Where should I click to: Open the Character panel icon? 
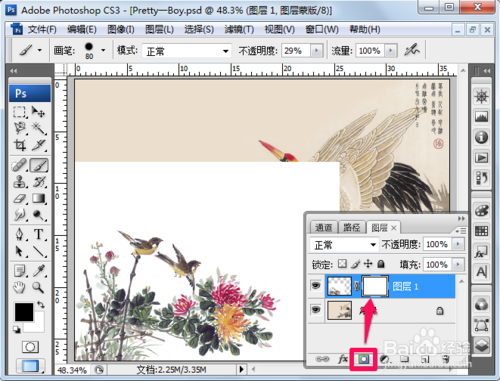481,272
